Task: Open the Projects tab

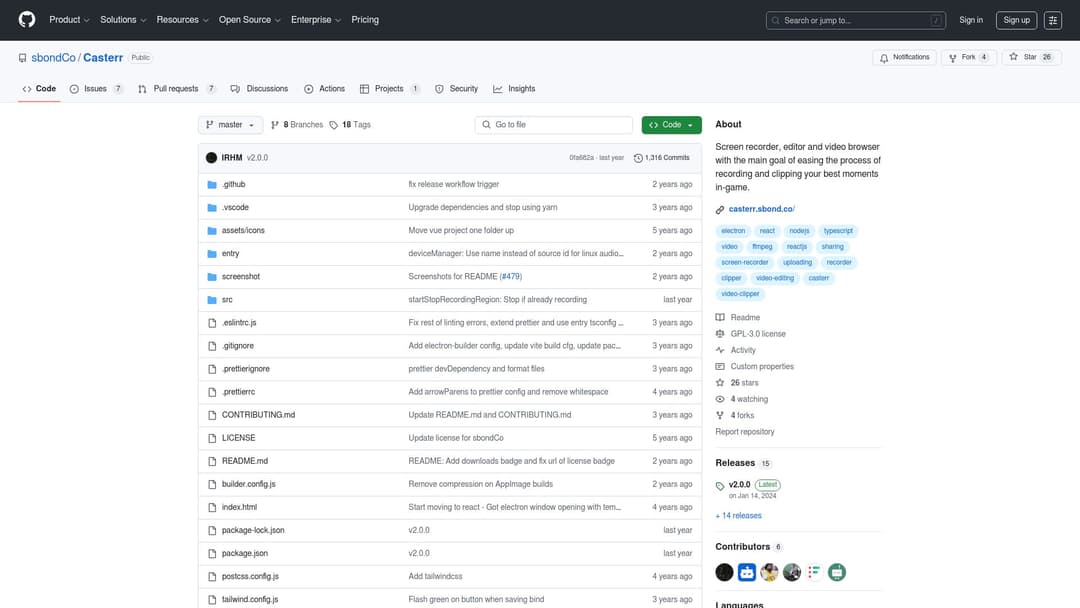Action: [389, 89]
